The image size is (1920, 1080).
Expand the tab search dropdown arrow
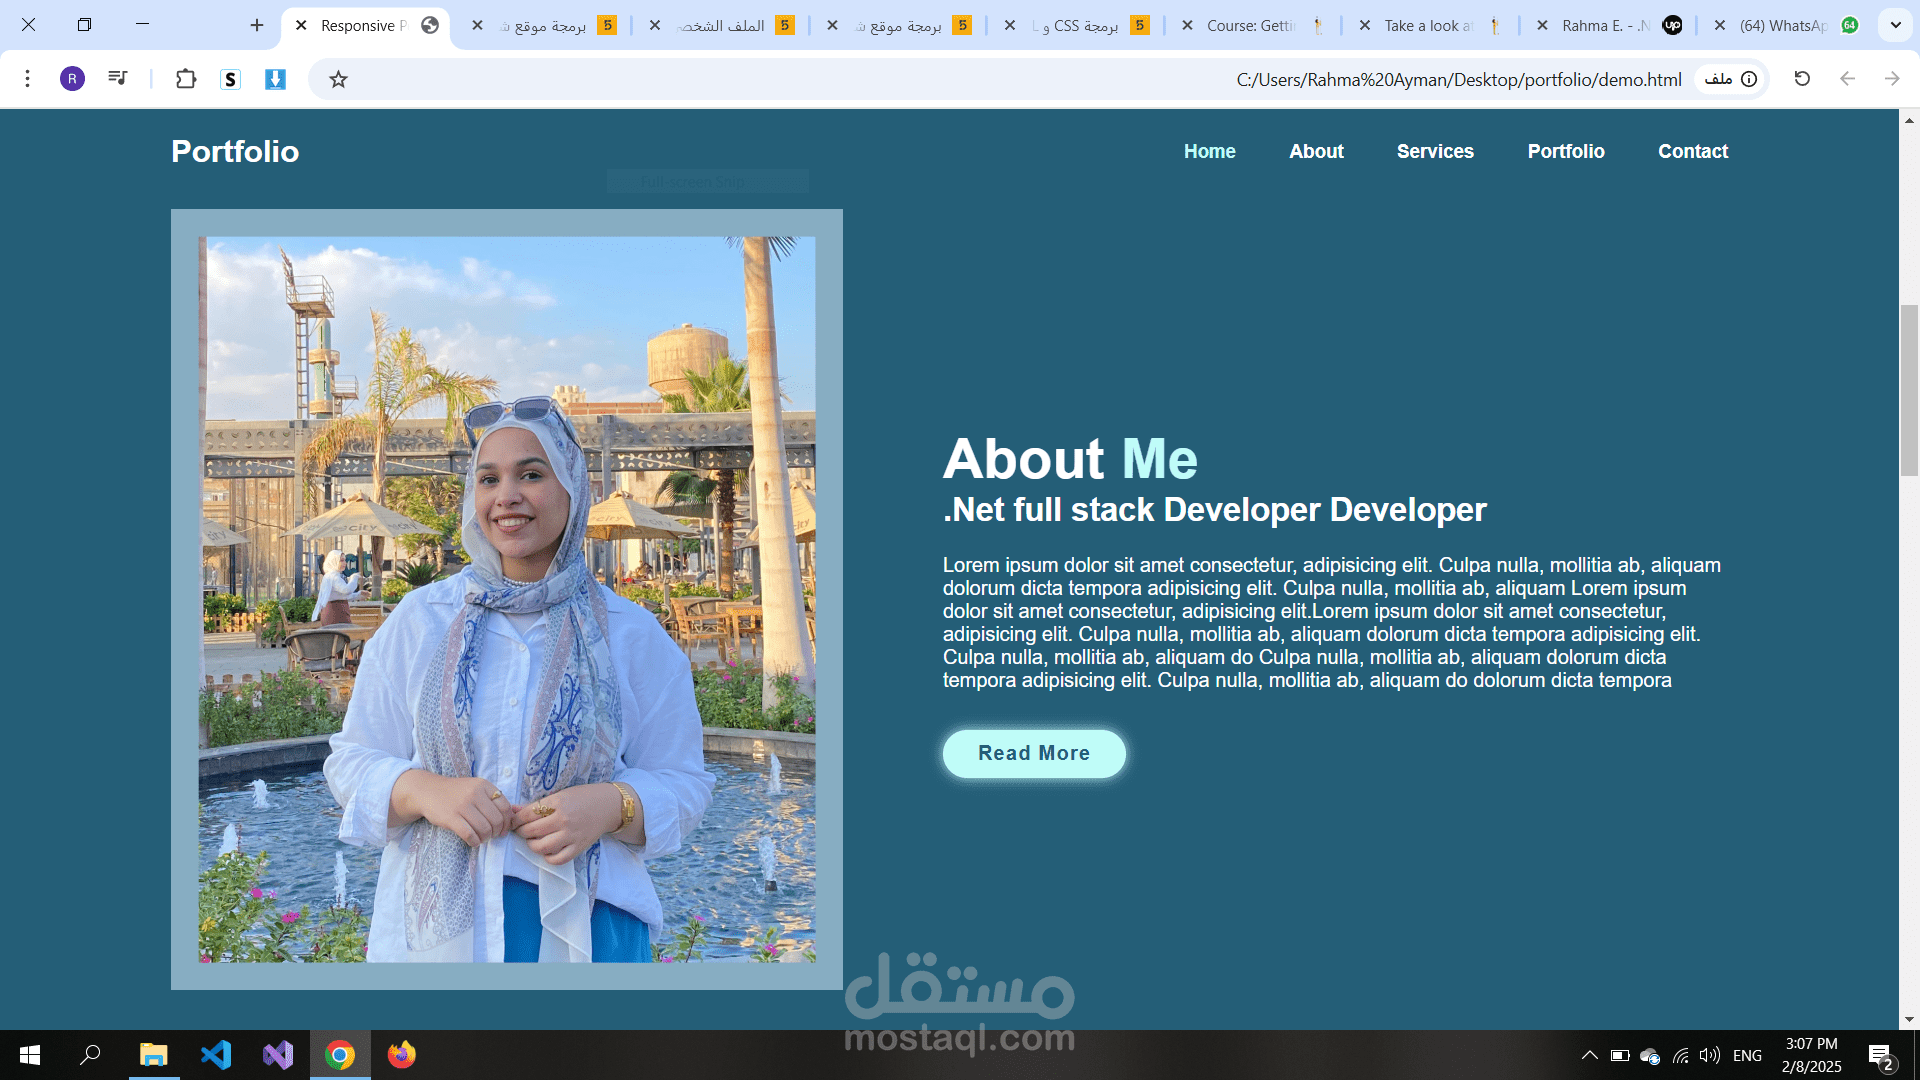click(1895, 25)
